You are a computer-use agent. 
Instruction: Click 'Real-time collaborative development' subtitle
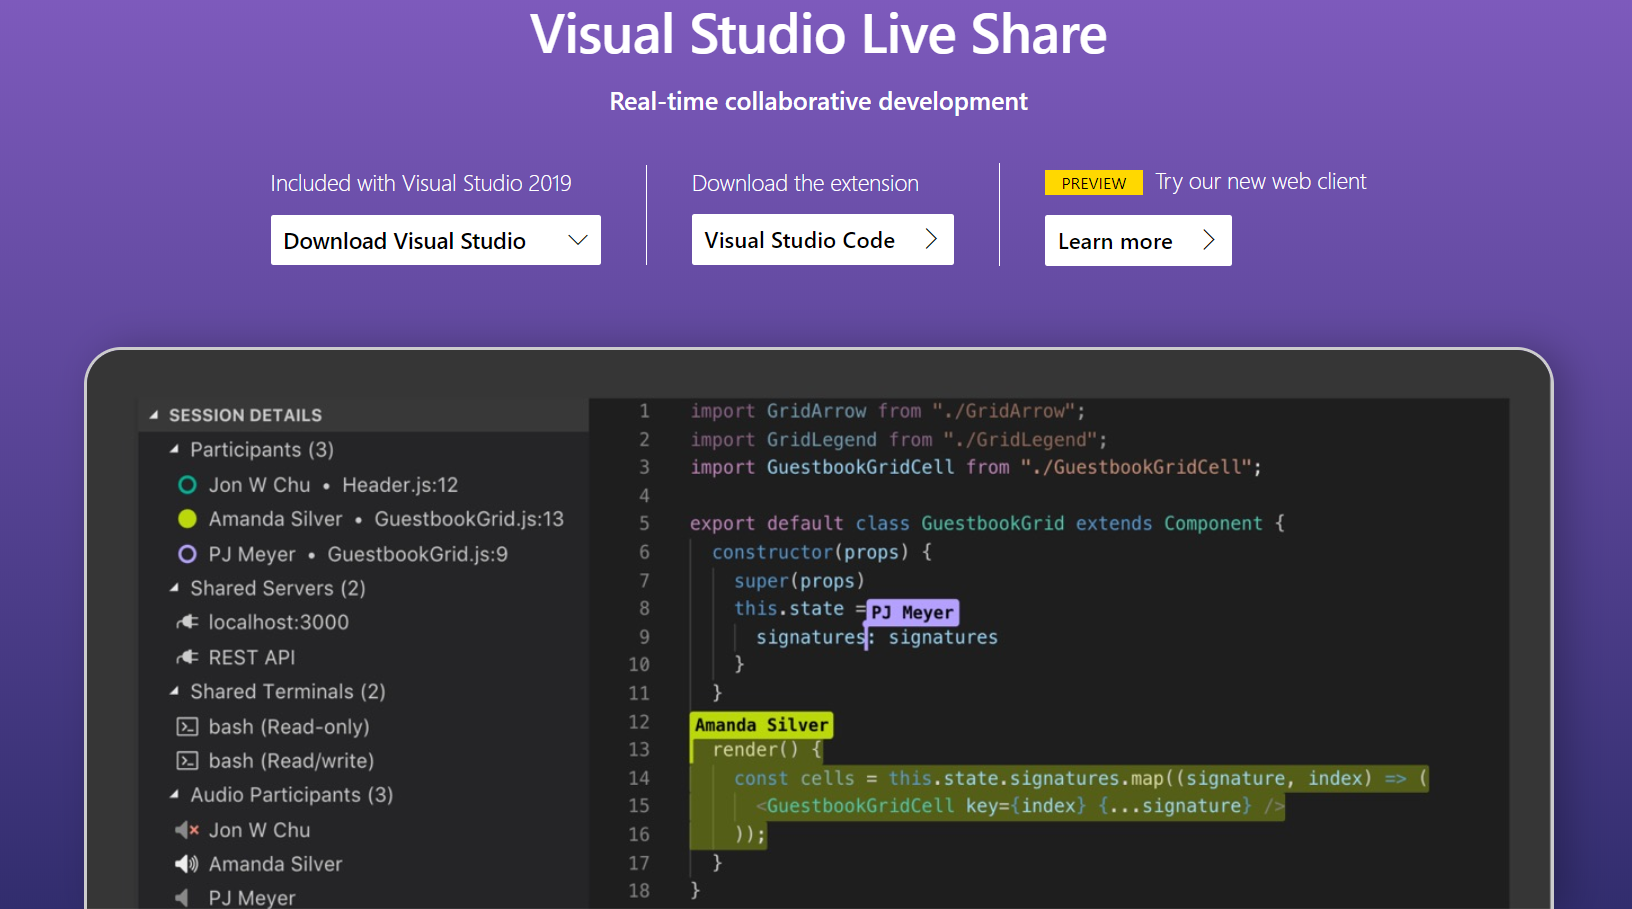point(818,102)
